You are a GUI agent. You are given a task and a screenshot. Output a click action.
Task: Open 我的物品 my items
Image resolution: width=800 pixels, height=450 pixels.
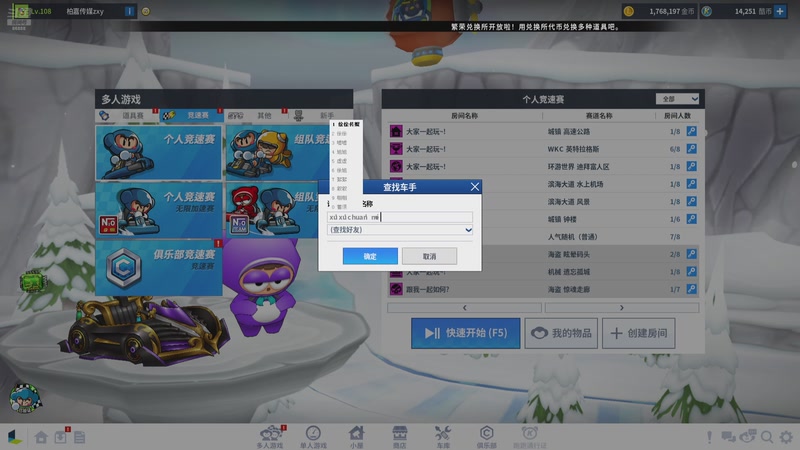[561, 333]
